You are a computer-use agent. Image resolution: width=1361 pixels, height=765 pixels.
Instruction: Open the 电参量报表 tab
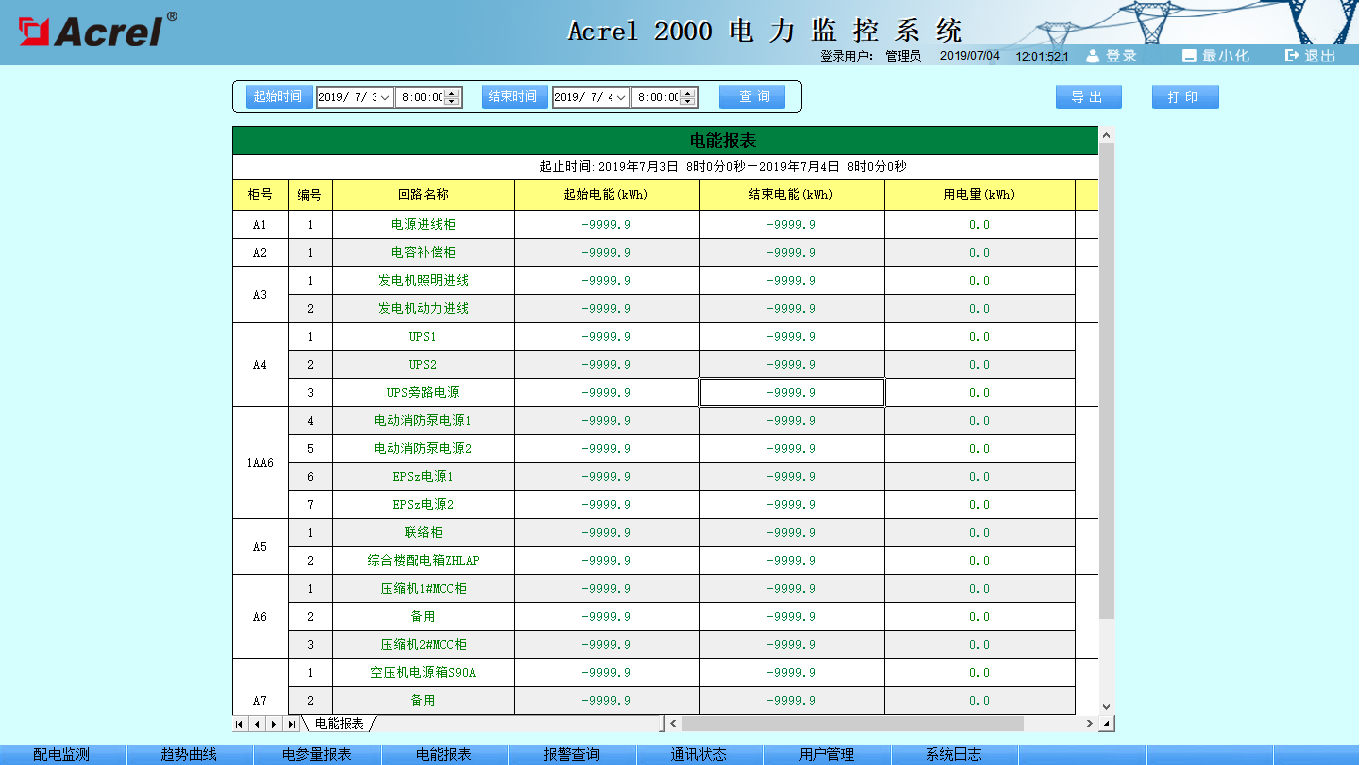click(x=317, y=755)
